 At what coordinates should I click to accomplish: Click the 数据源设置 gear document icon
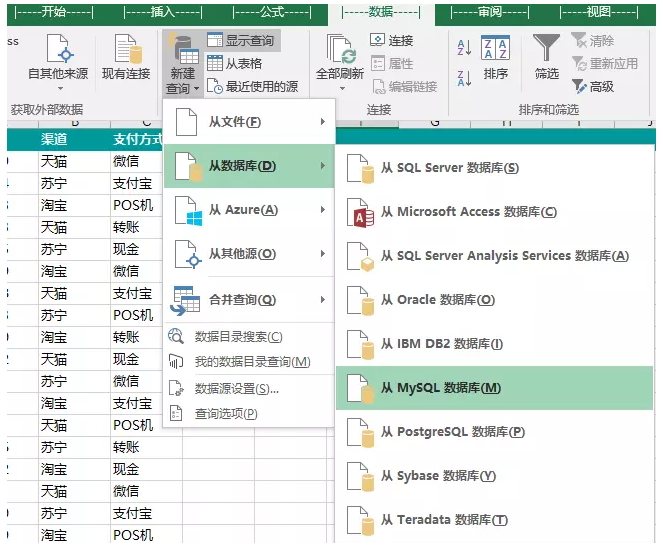click(176, 388)
